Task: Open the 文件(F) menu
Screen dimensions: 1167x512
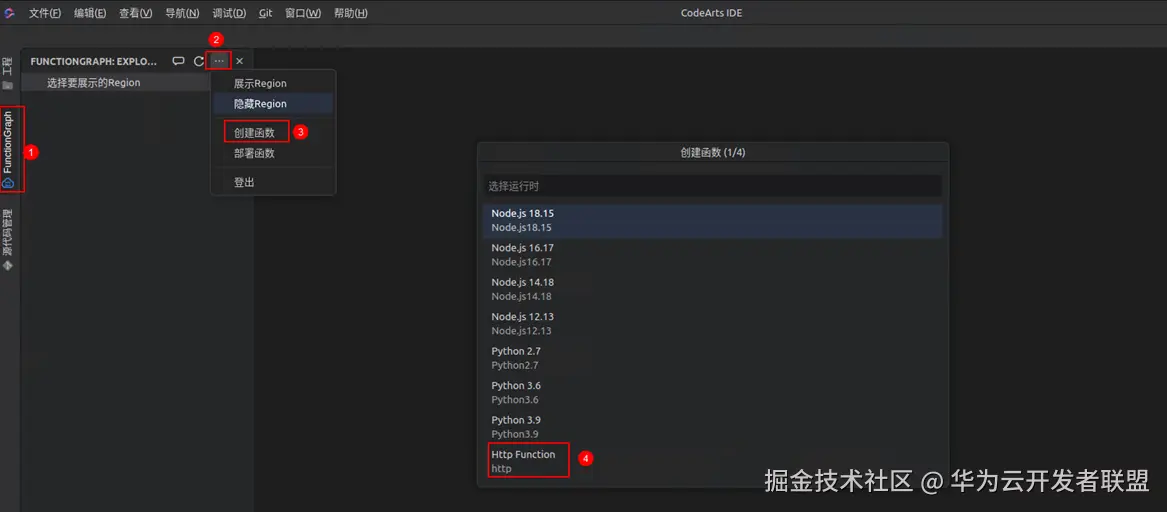Action: coord(45,13)
